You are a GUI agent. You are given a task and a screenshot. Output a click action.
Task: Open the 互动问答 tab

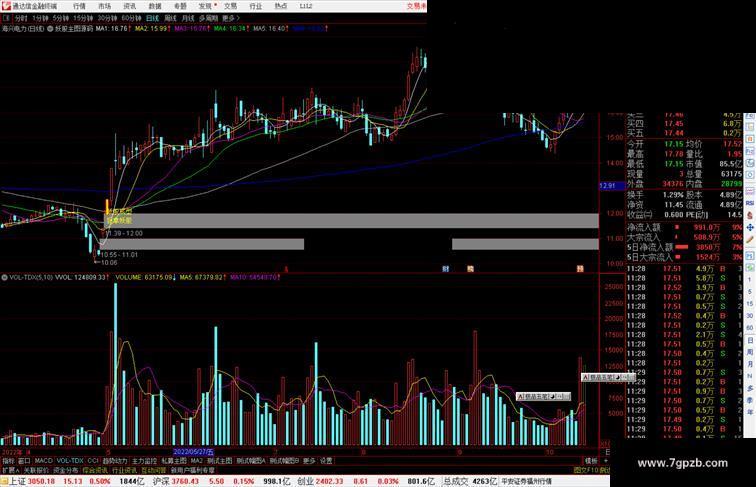(154, 470)
